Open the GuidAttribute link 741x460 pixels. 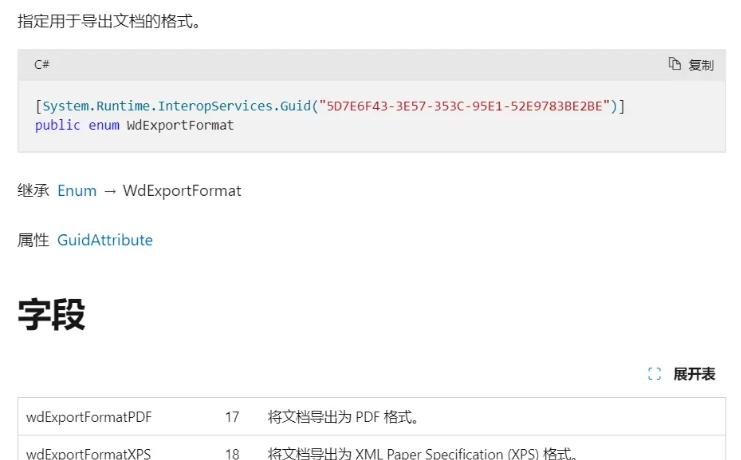(105, 240)
